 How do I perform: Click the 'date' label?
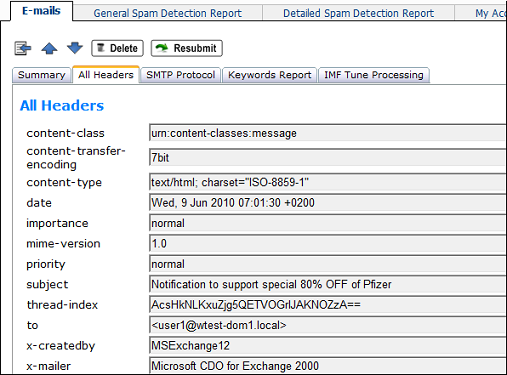(x=39, y=203)
